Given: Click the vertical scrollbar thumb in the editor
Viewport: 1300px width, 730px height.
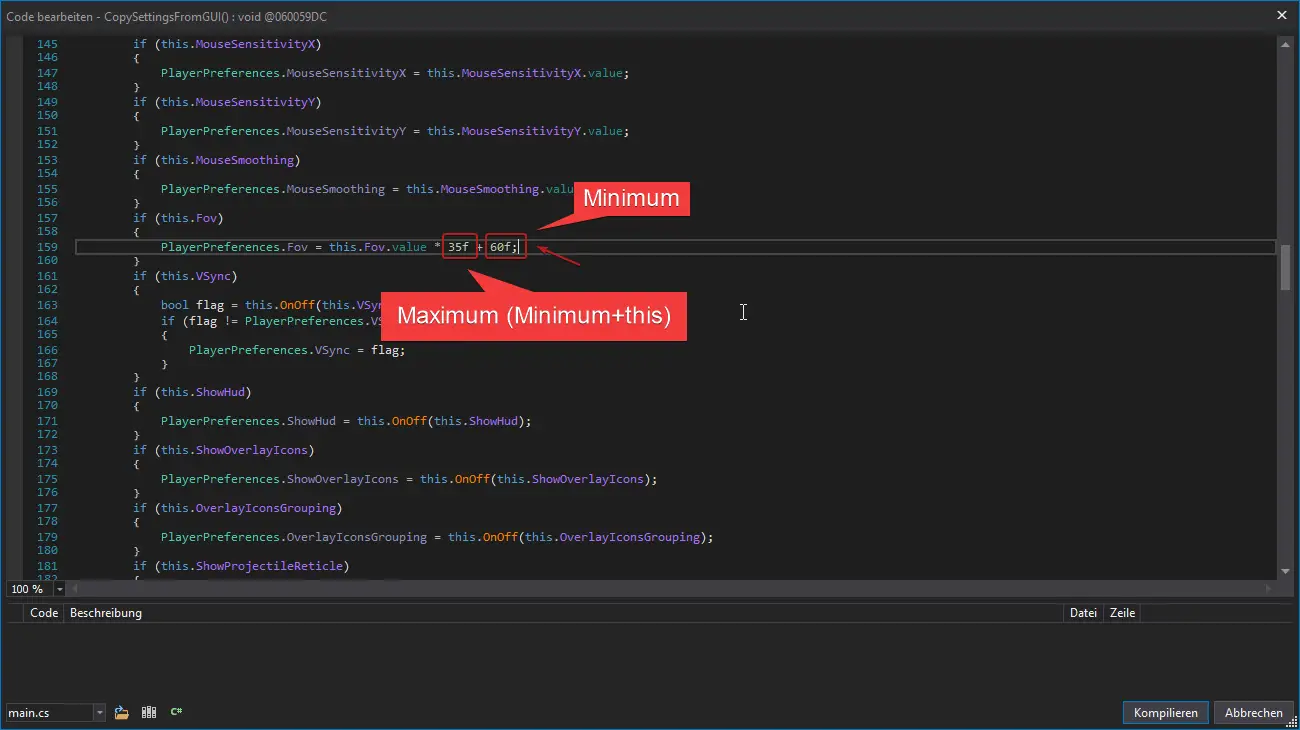Looking at the screenshot, I should pyautogui.click(x=1285, y=267).
